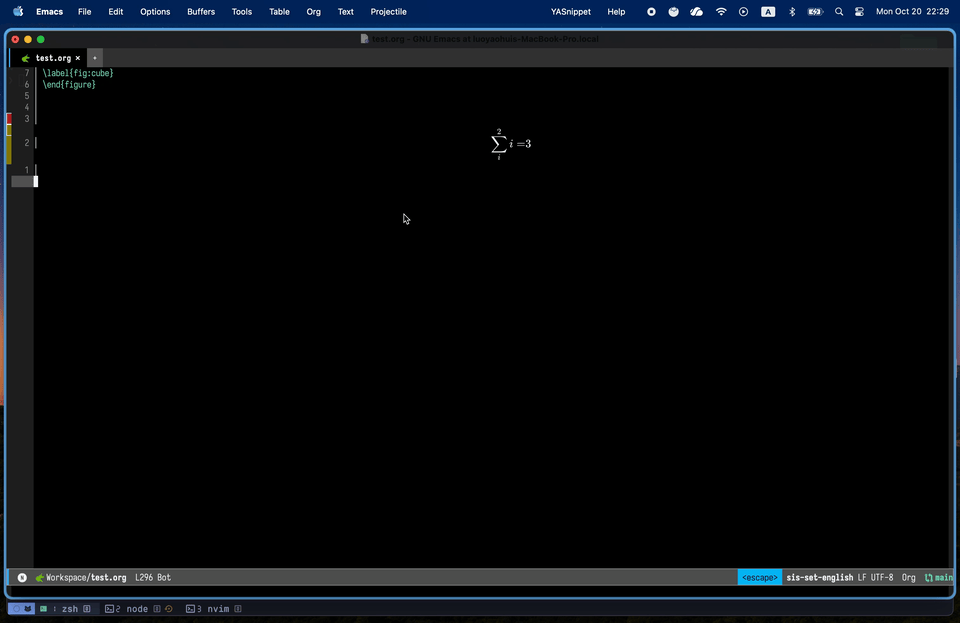Open the Apple menu
The image size is (960, 623).
(17, 11)
